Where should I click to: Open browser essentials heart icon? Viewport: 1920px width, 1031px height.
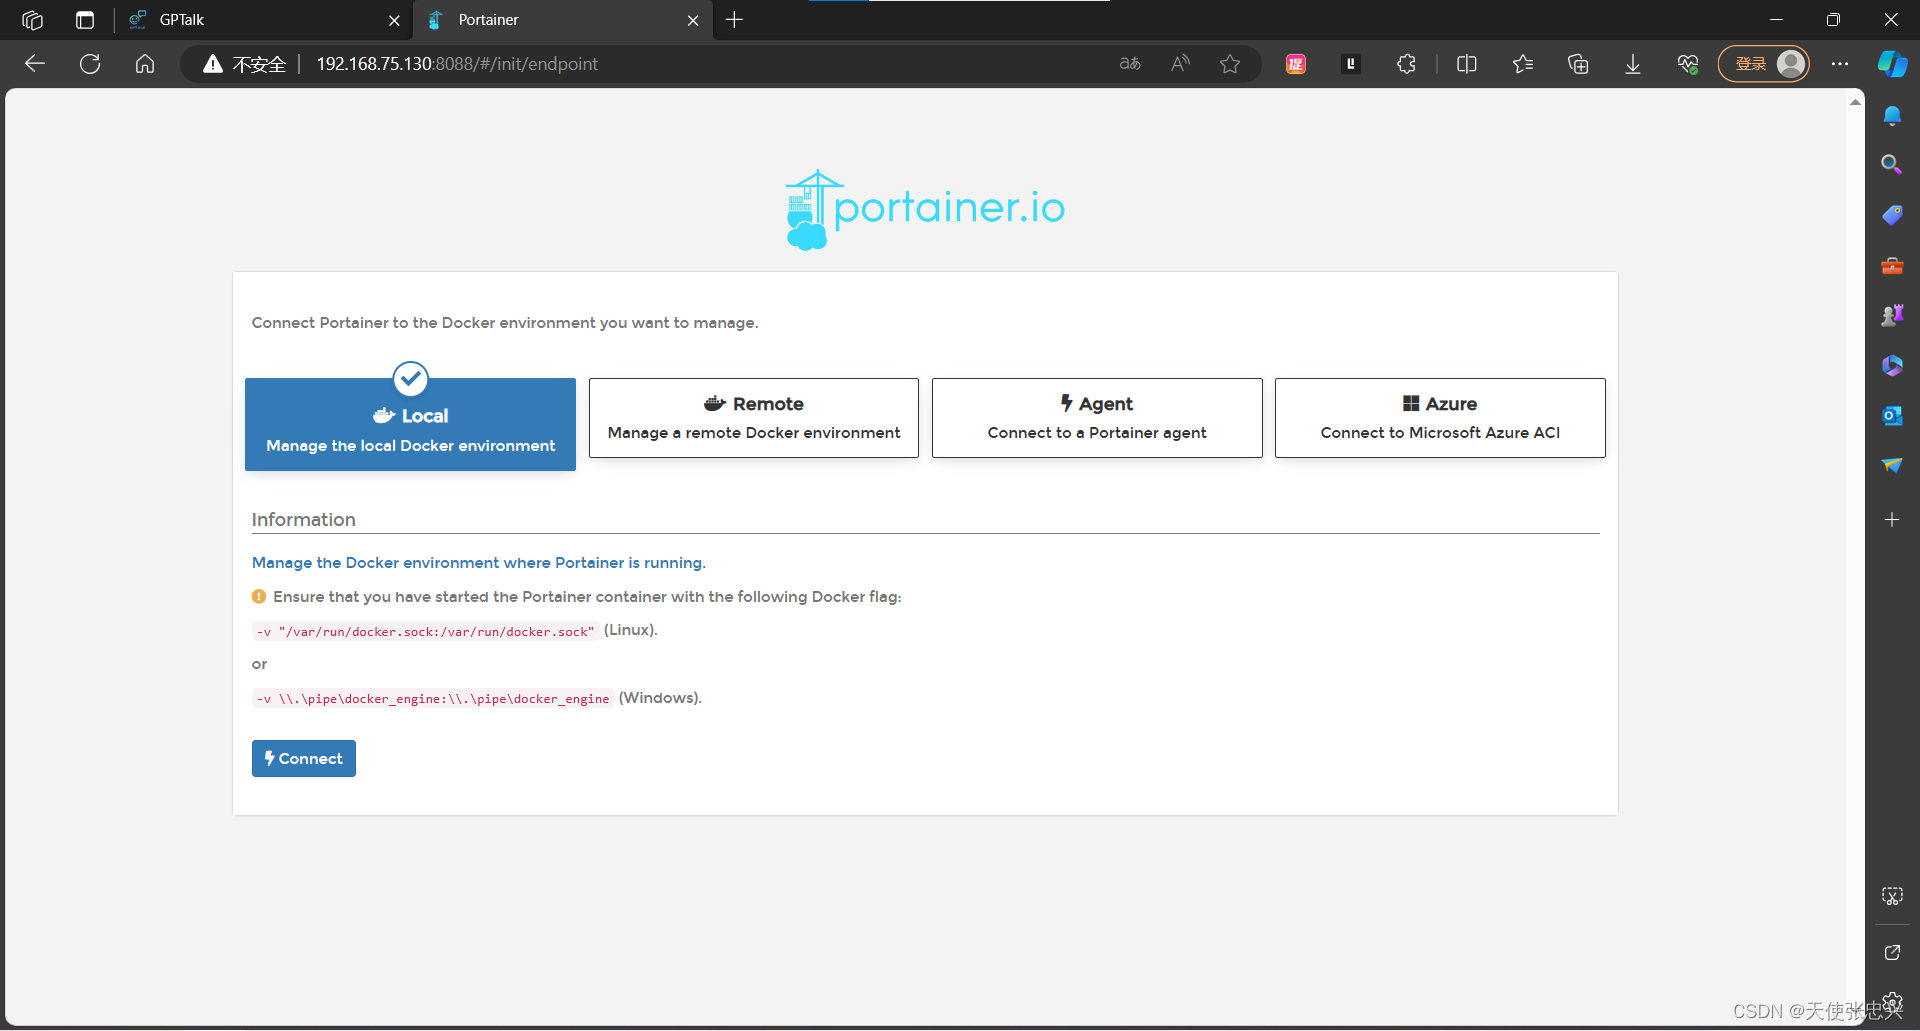(1688, 64)
